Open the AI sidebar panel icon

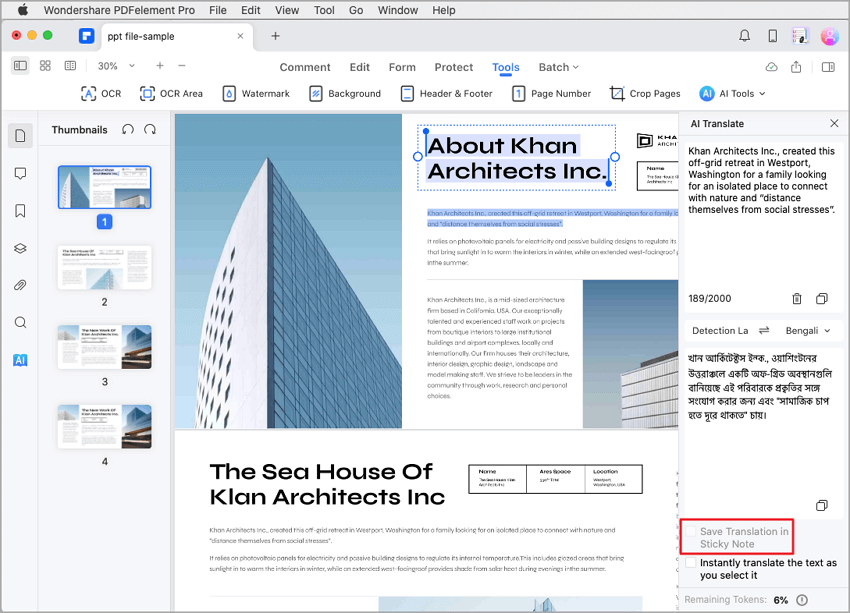[x=21, y=360]
